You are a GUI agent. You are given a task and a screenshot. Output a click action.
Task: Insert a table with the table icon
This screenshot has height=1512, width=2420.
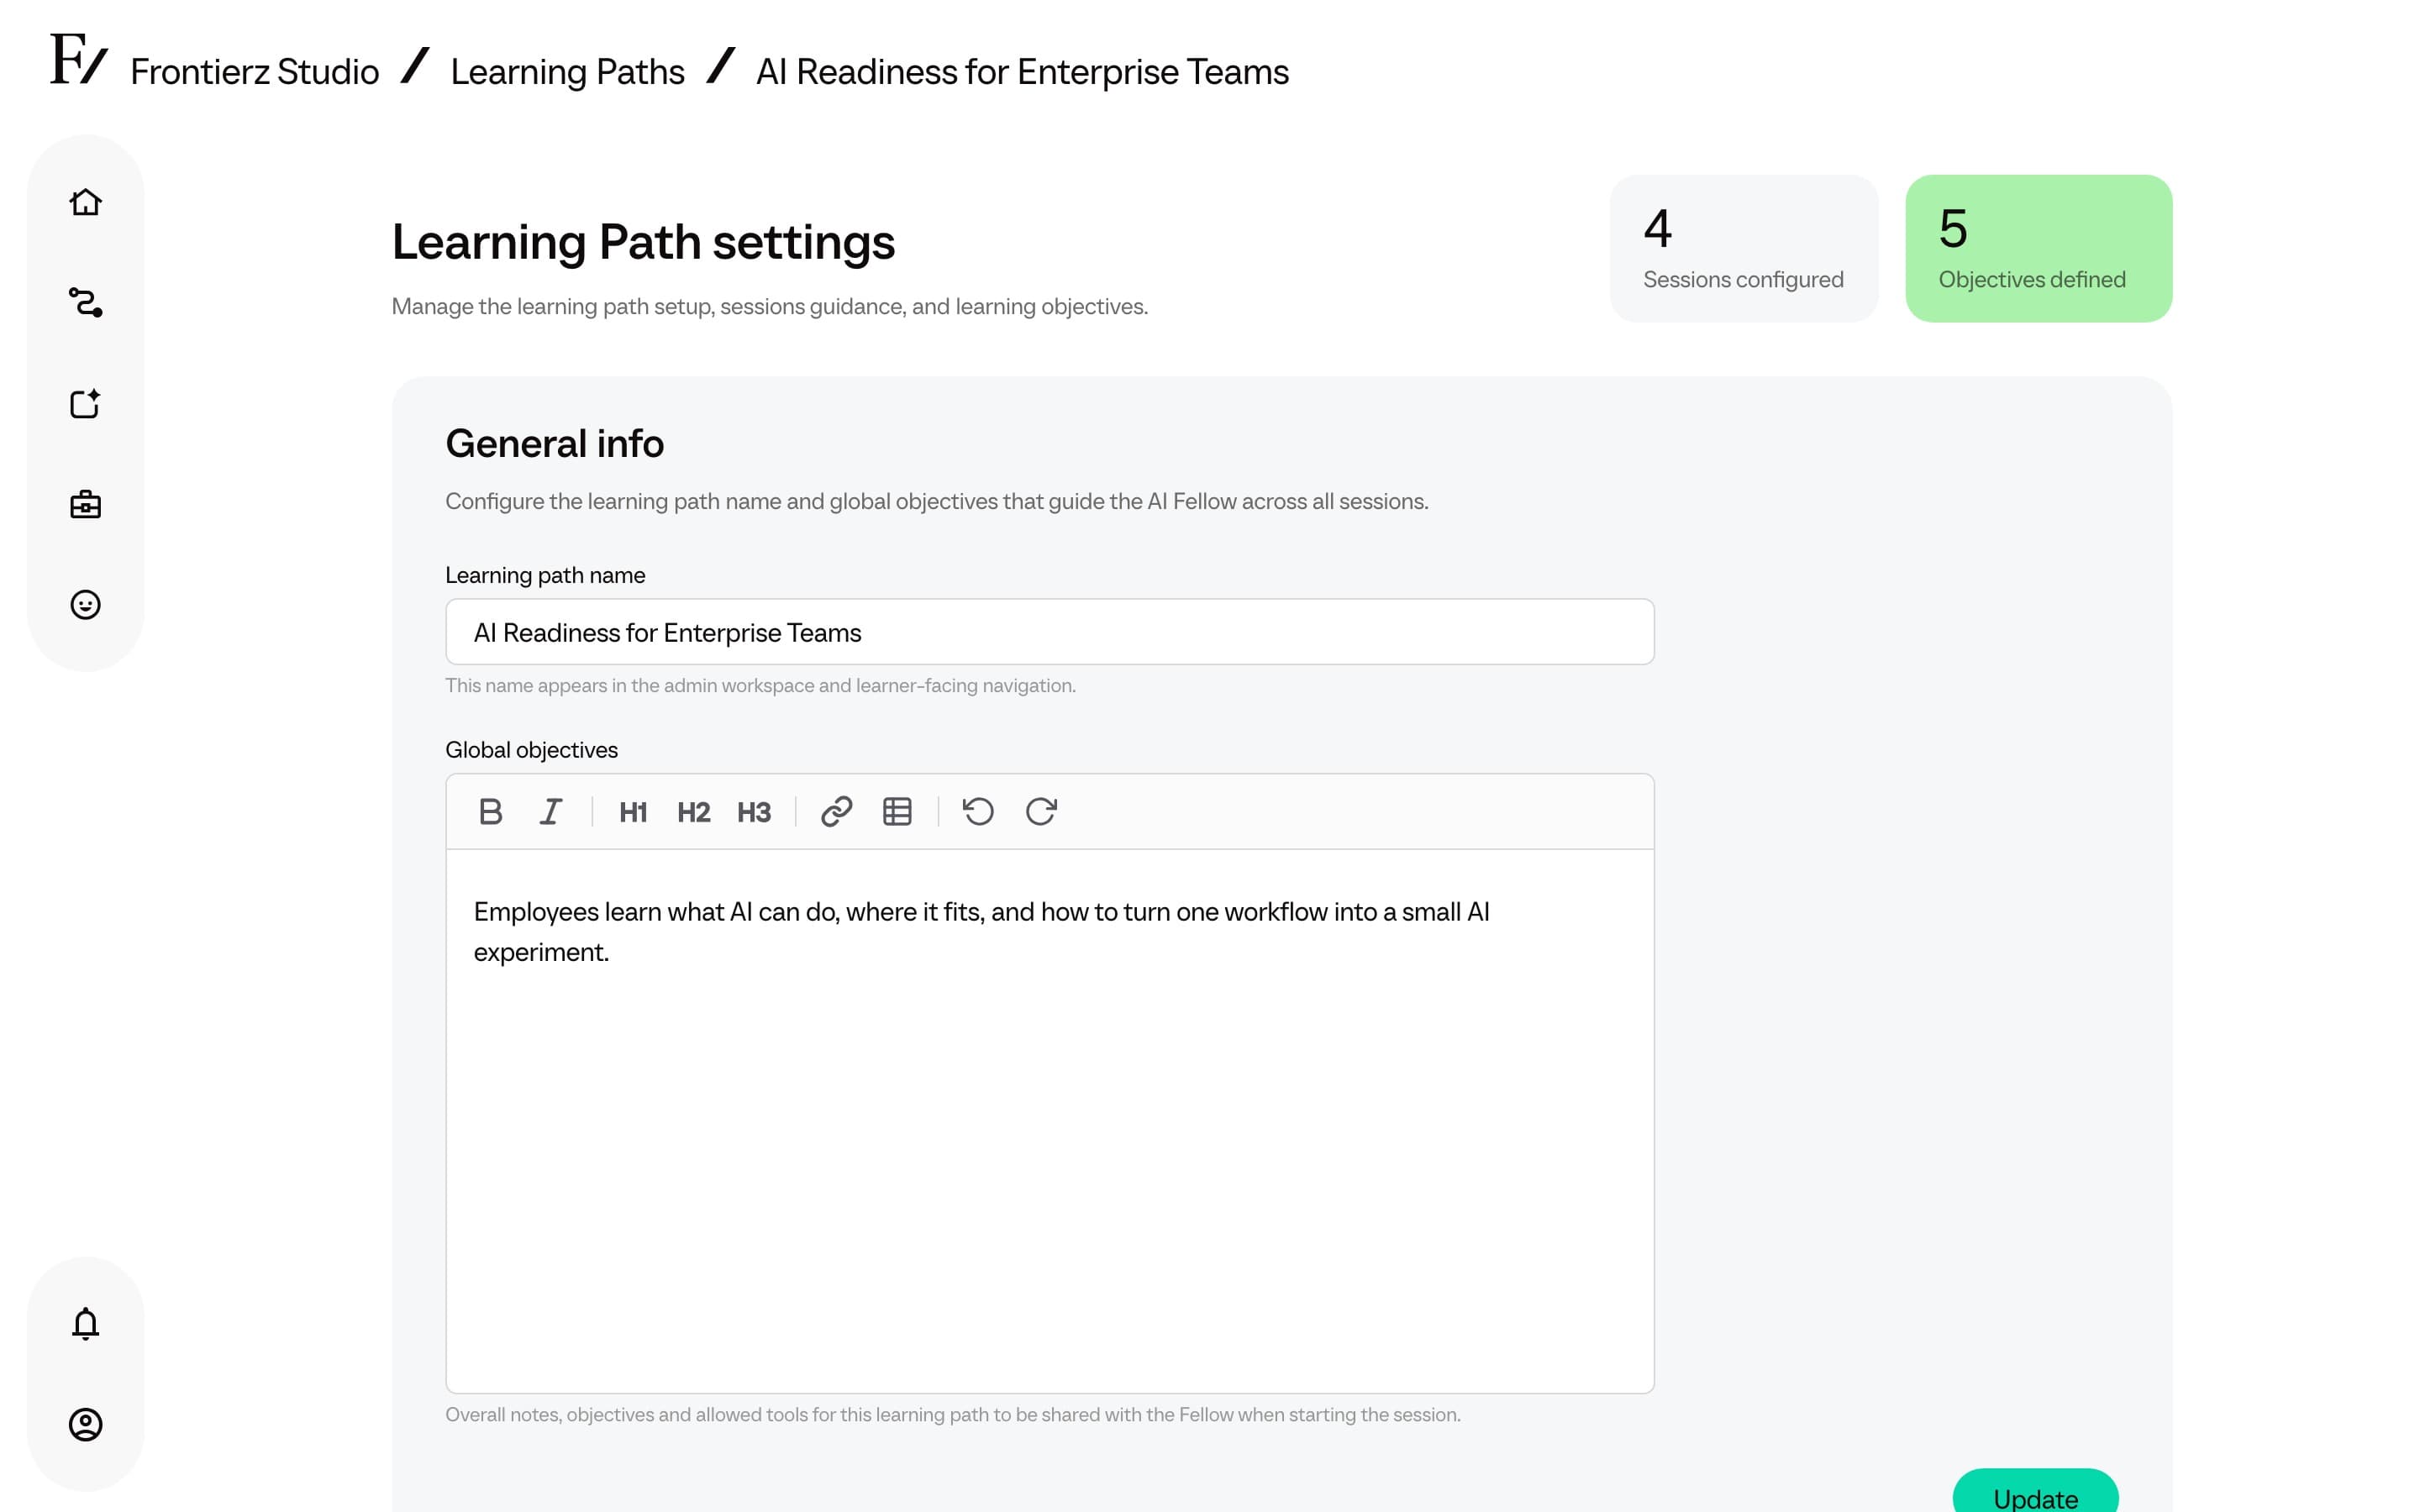pos(897,811)
